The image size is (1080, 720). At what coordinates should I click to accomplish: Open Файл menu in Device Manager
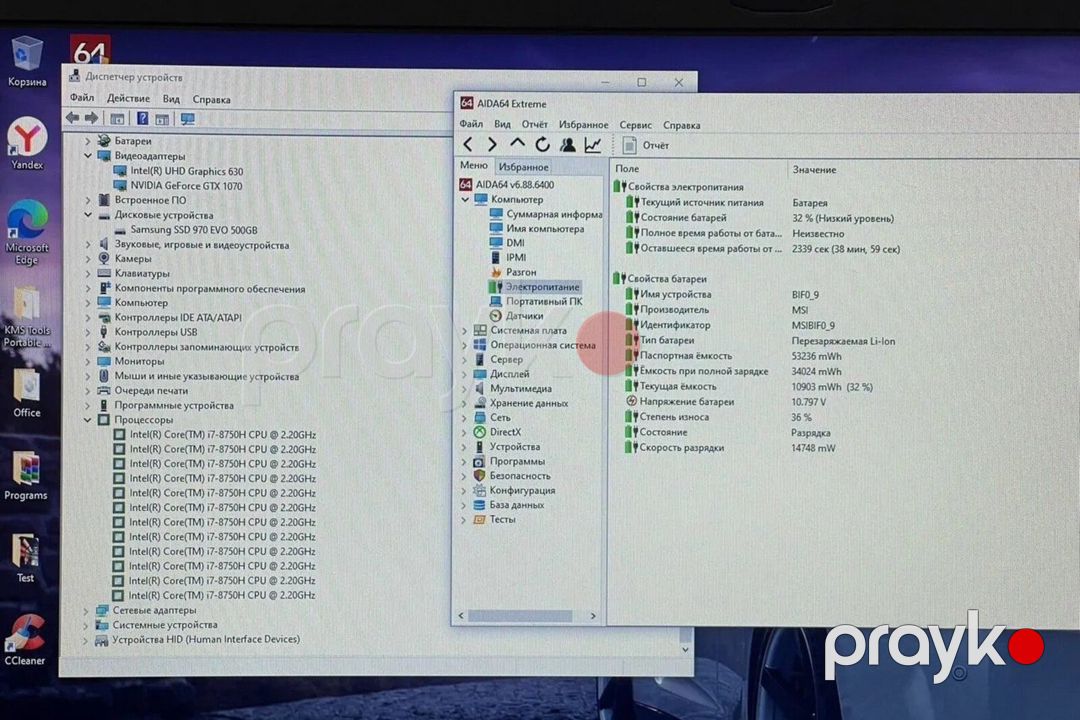point(81,99)
